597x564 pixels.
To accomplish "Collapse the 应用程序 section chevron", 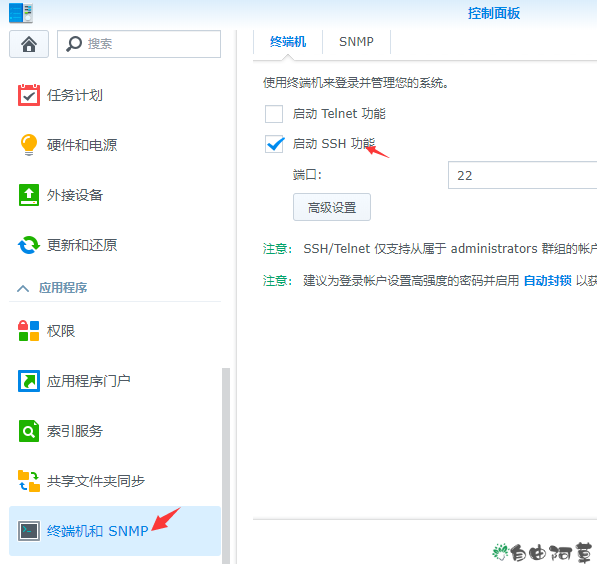I will [23, 288].
